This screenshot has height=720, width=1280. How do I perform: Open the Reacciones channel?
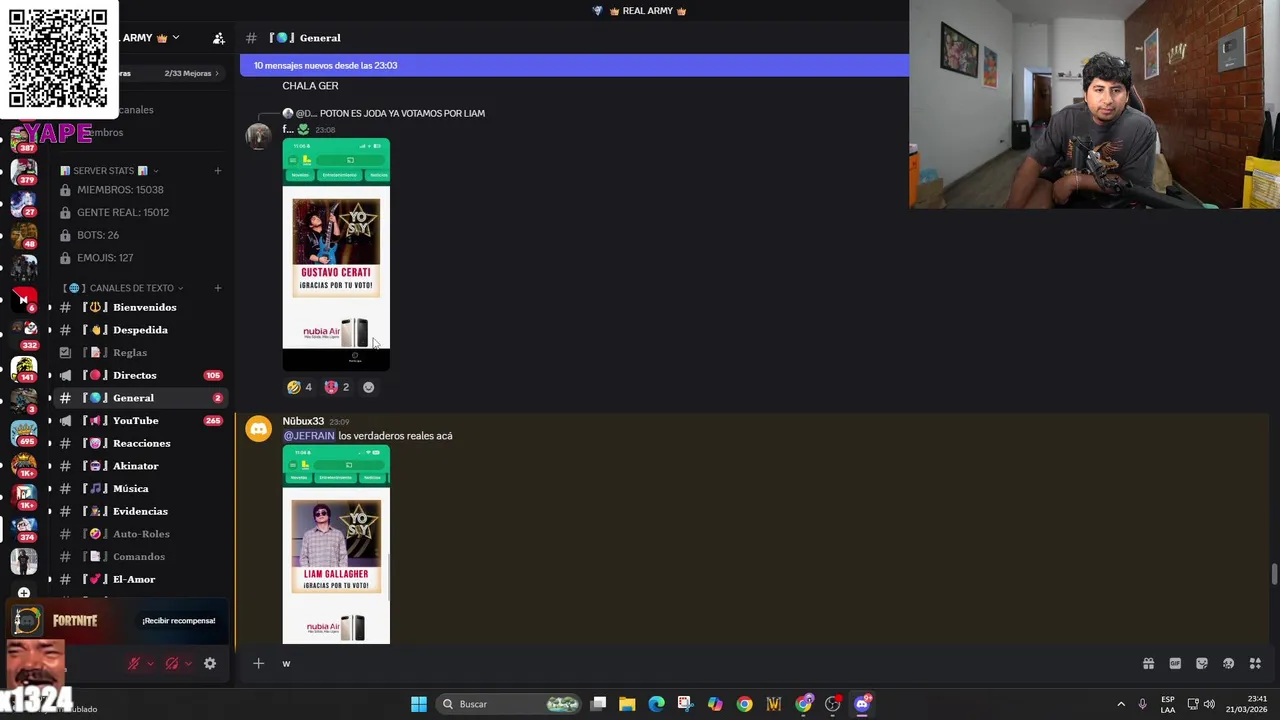coord(140,443)
